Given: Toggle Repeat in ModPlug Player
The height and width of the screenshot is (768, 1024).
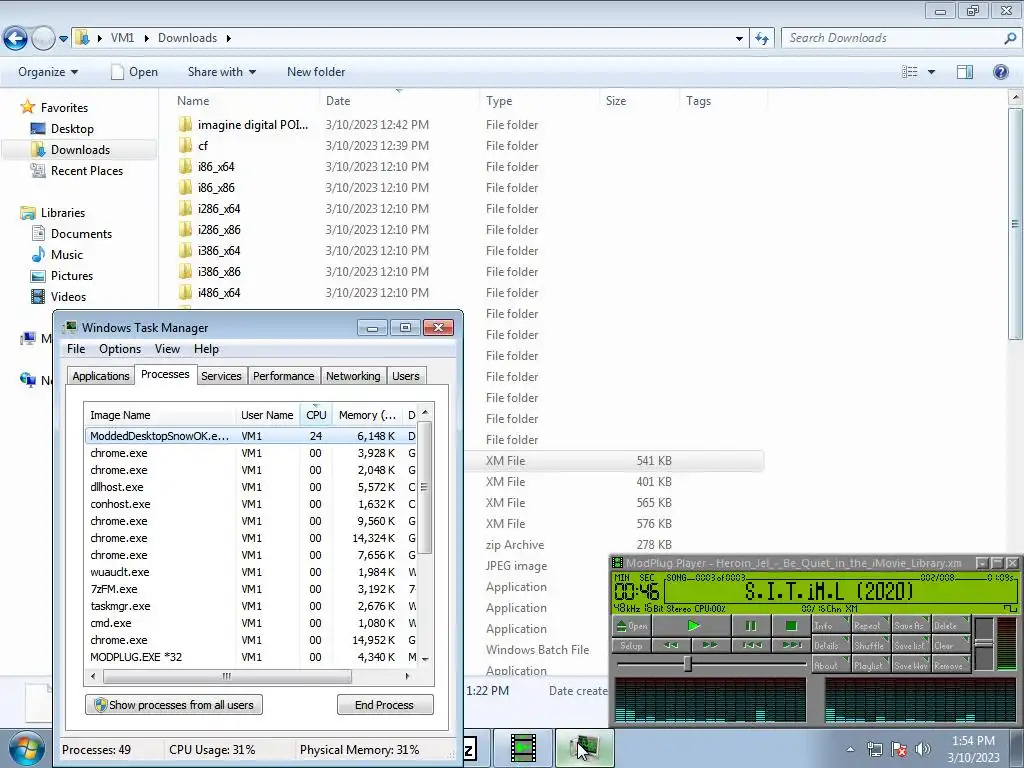Looking at the screenshot, I should (870, 626).
